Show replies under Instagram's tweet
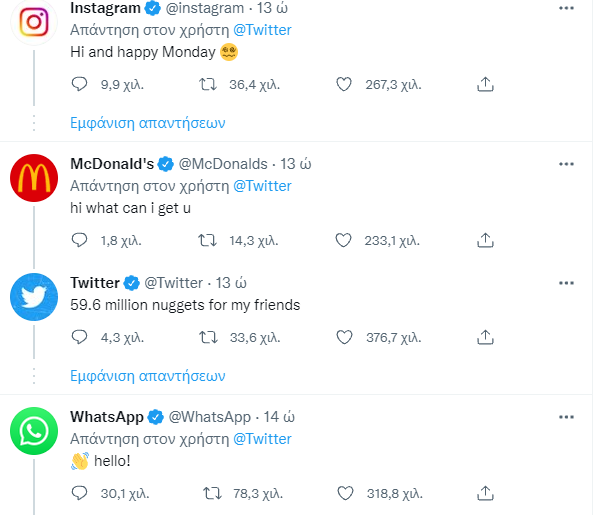 [x=148, y=124]
